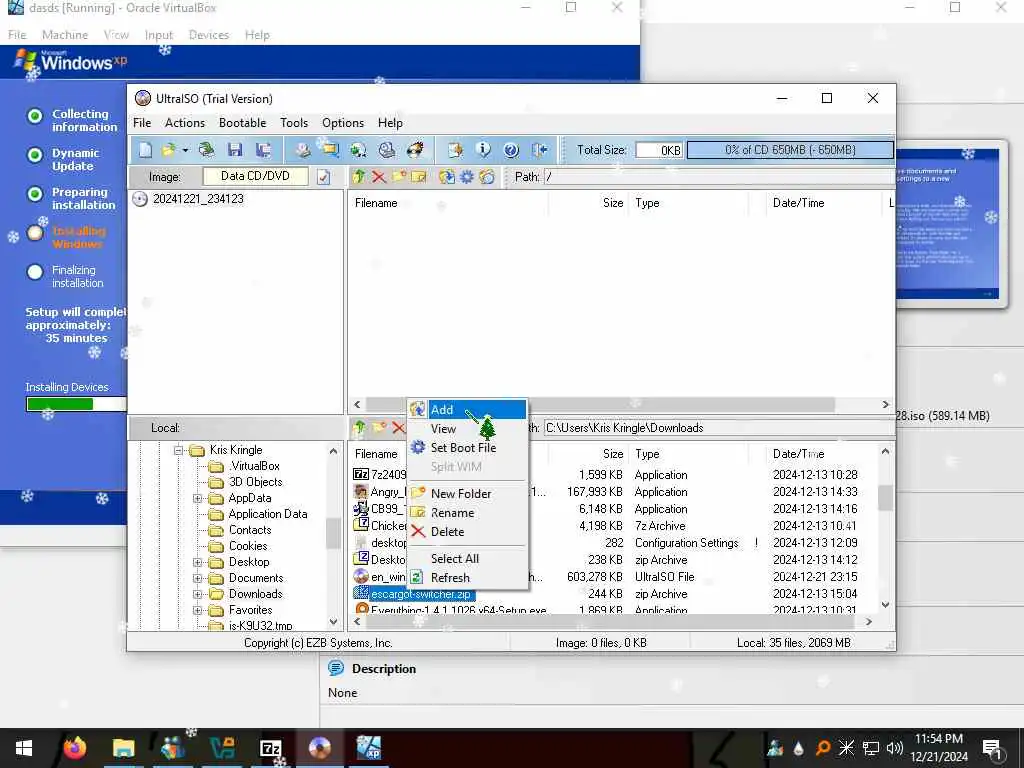Choose View from the context menu

467,429
